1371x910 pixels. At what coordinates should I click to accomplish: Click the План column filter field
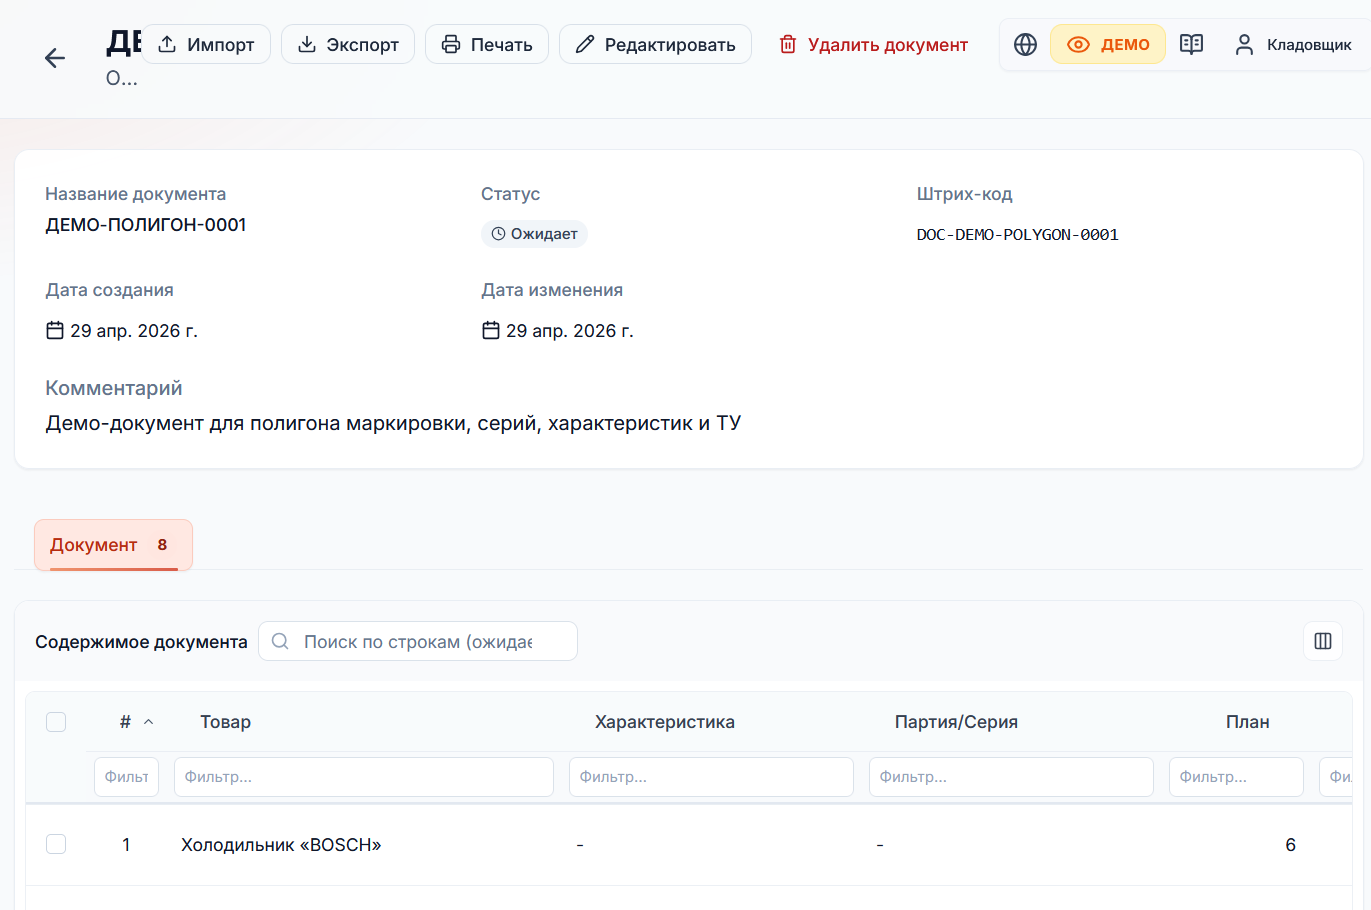pyautogui.click(x=1236, y=777)
